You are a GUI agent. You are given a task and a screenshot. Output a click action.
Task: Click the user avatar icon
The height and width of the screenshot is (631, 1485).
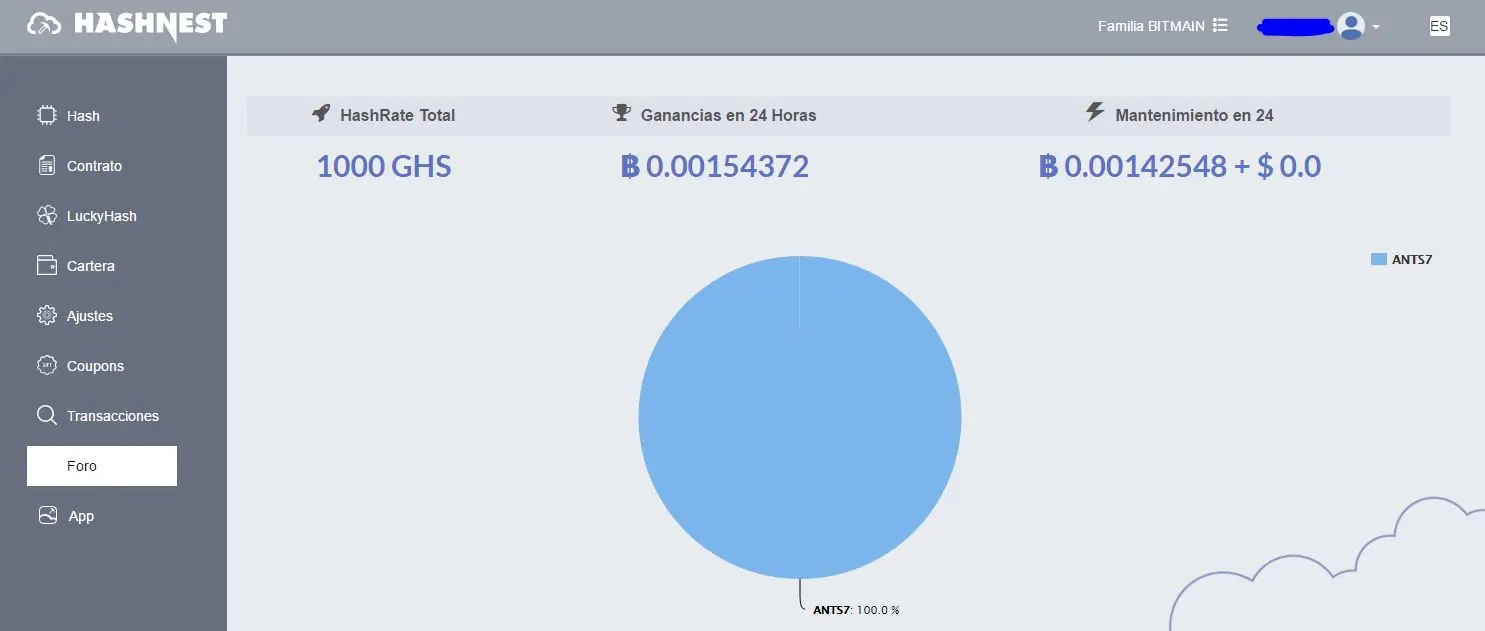[1351, 26]
